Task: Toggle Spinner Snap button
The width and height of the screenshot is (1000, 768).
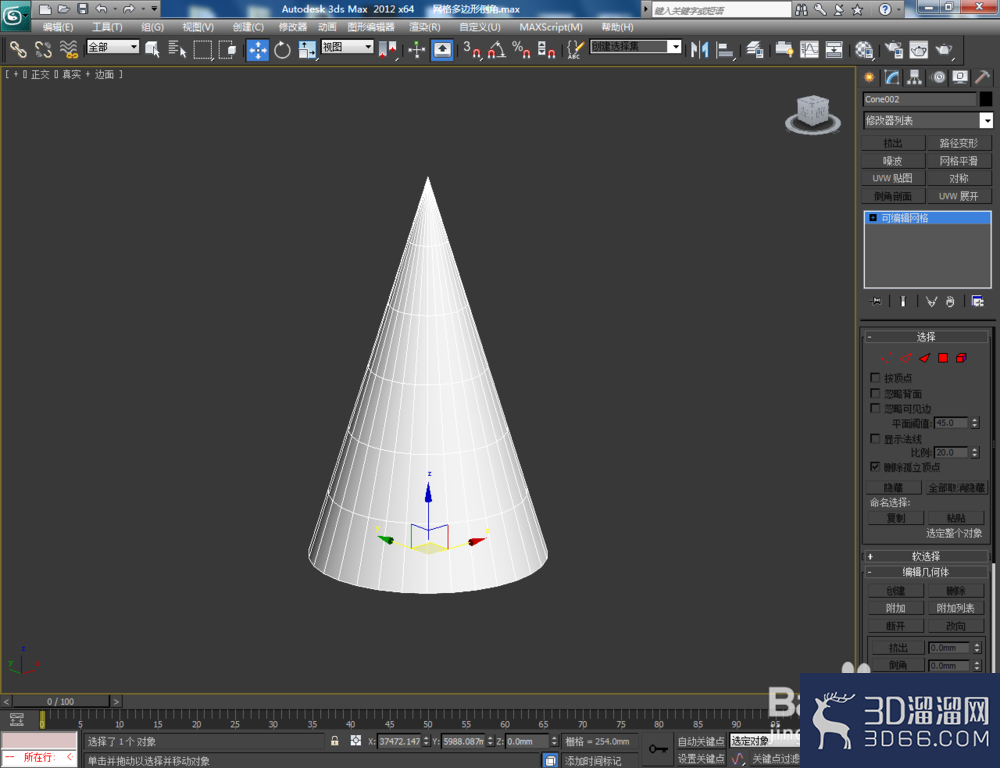Action: (546, 49)
